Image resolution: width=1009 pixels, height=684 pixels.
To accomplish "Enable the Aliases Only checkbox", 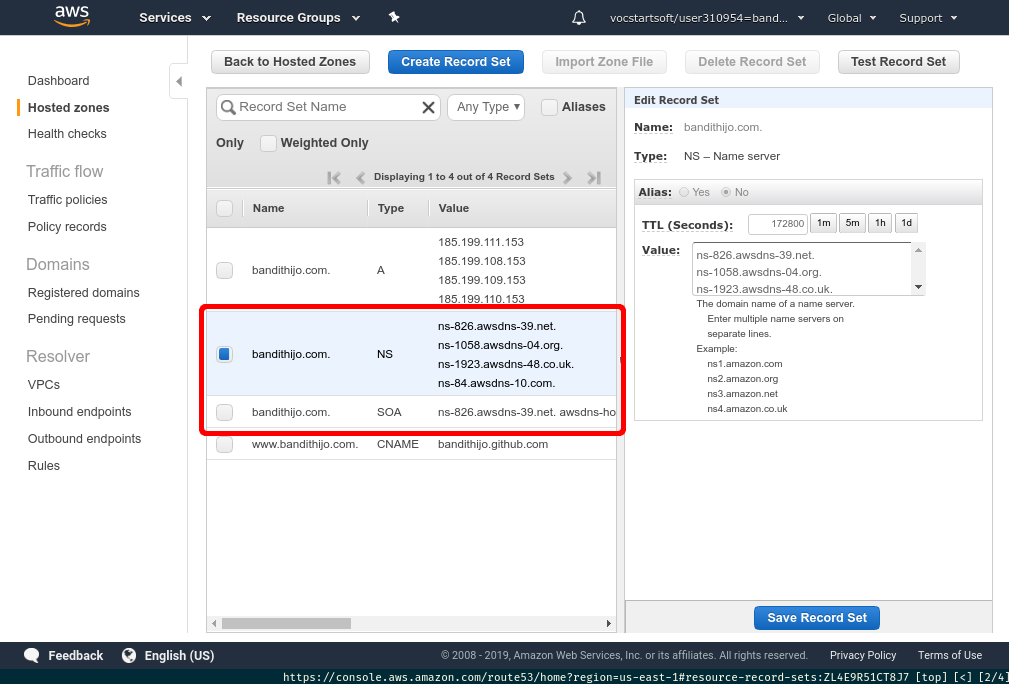I will click(x=549, y=107).
